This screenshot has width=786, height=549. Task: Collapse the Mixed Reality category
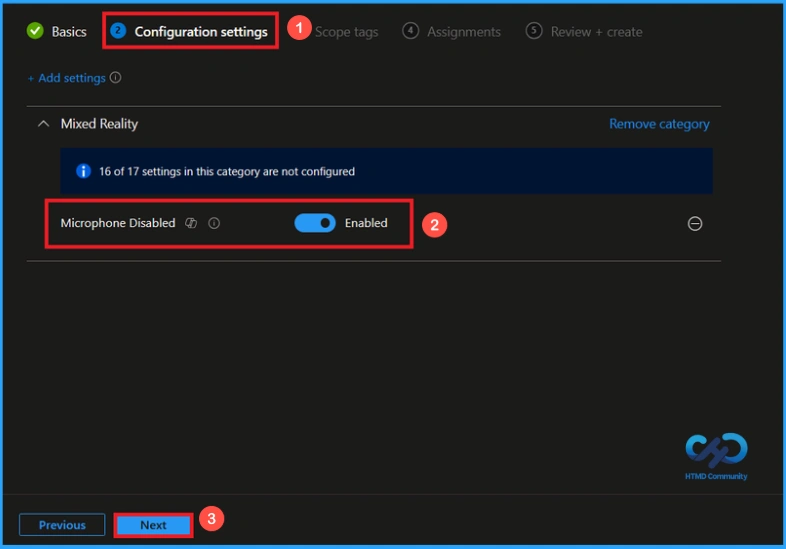point(44,123)
